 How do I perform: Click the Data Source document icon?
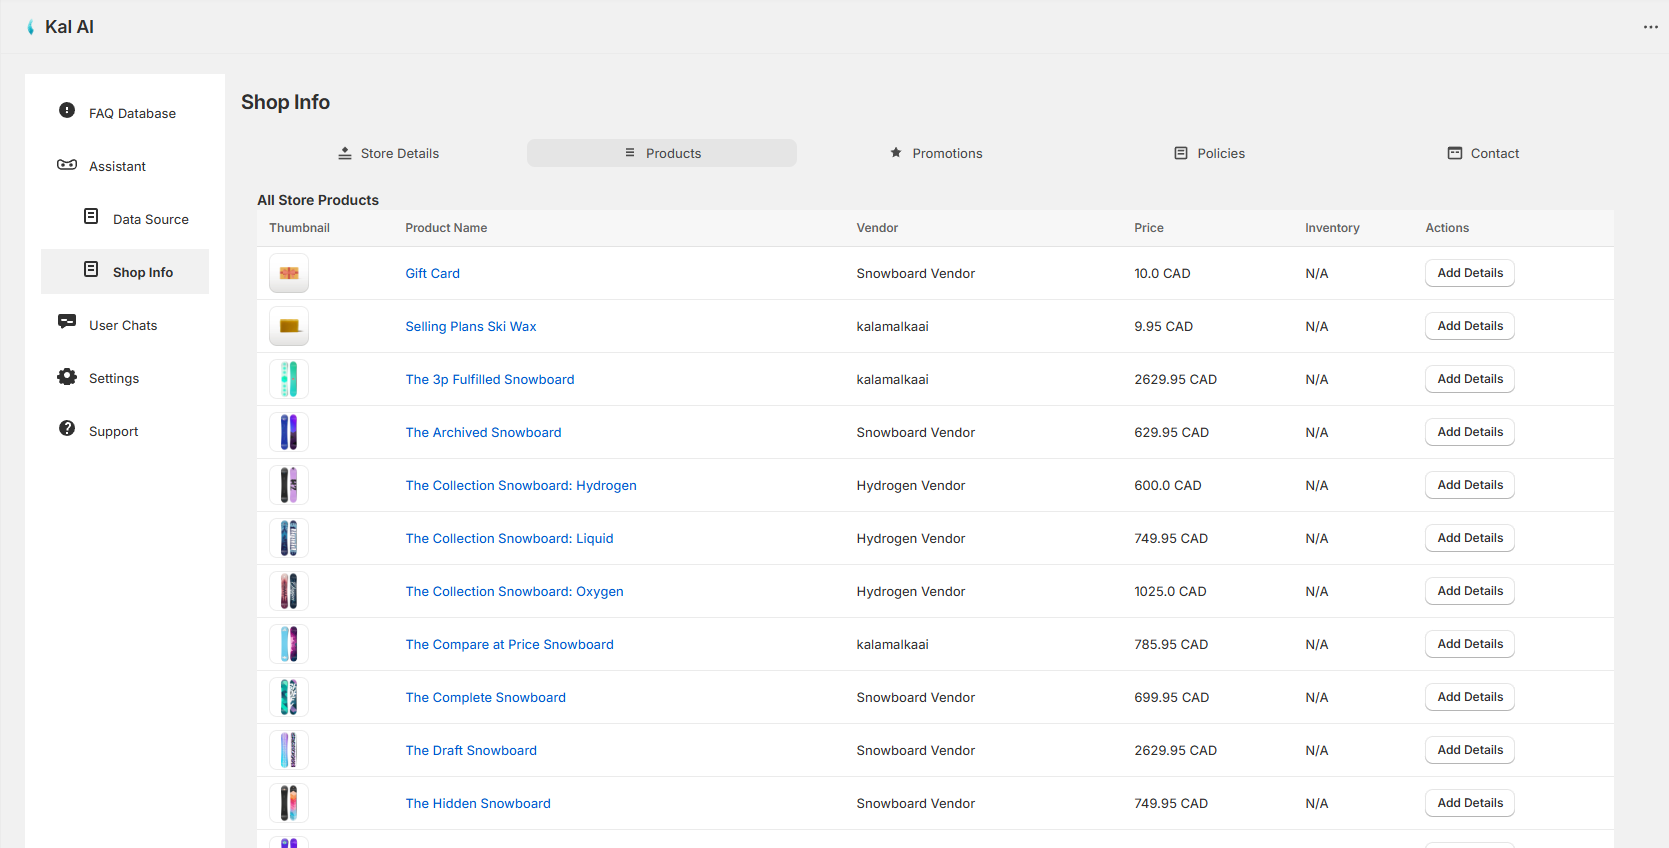click(91, 217)
